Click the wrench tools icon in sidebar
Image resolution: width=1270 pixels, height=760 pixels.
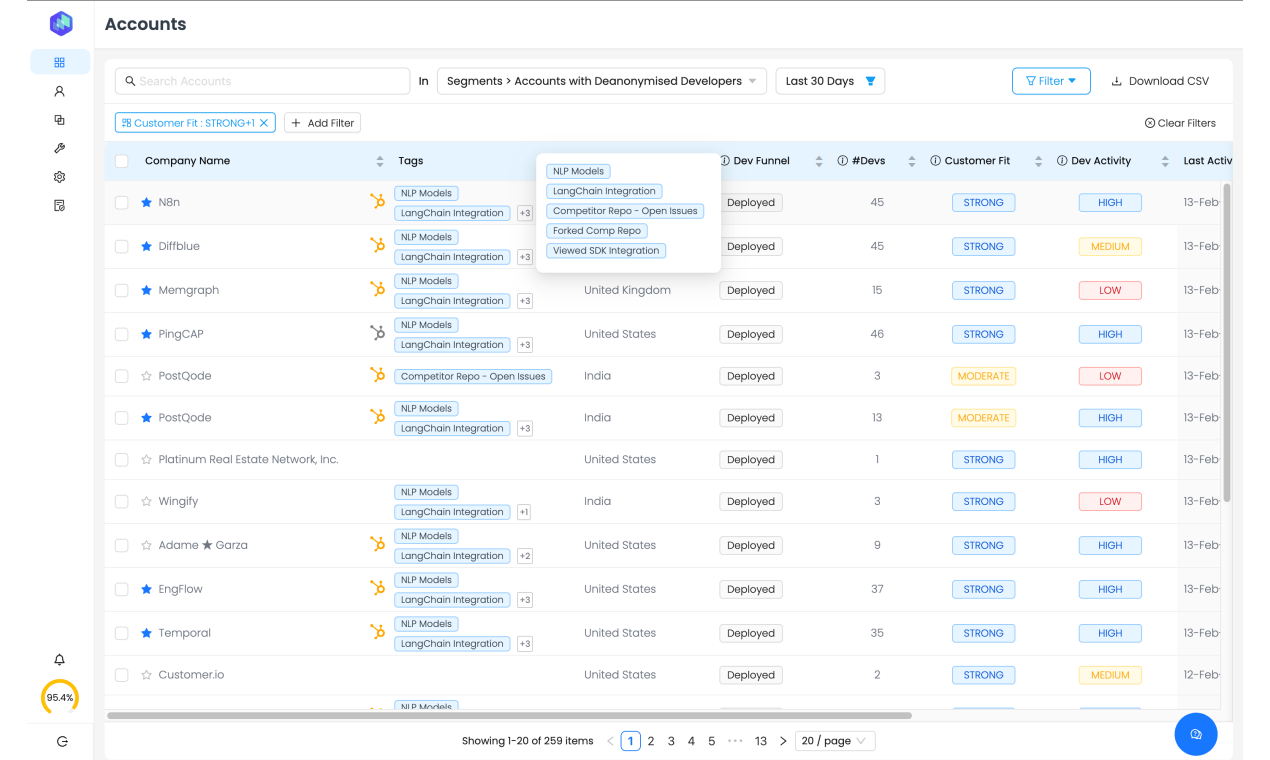[59, 148]
